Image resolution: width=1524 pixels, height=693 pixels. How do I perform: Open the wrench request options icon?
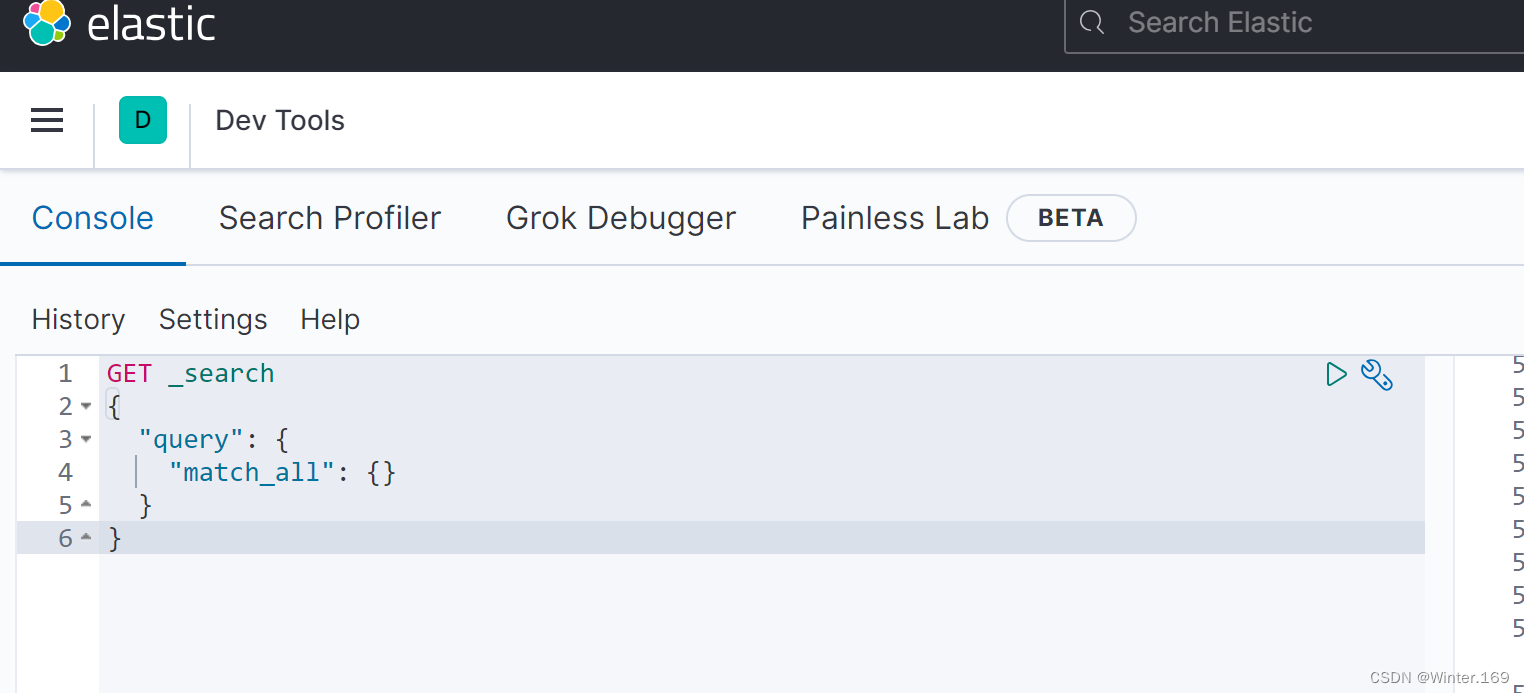coord(1377,375)
